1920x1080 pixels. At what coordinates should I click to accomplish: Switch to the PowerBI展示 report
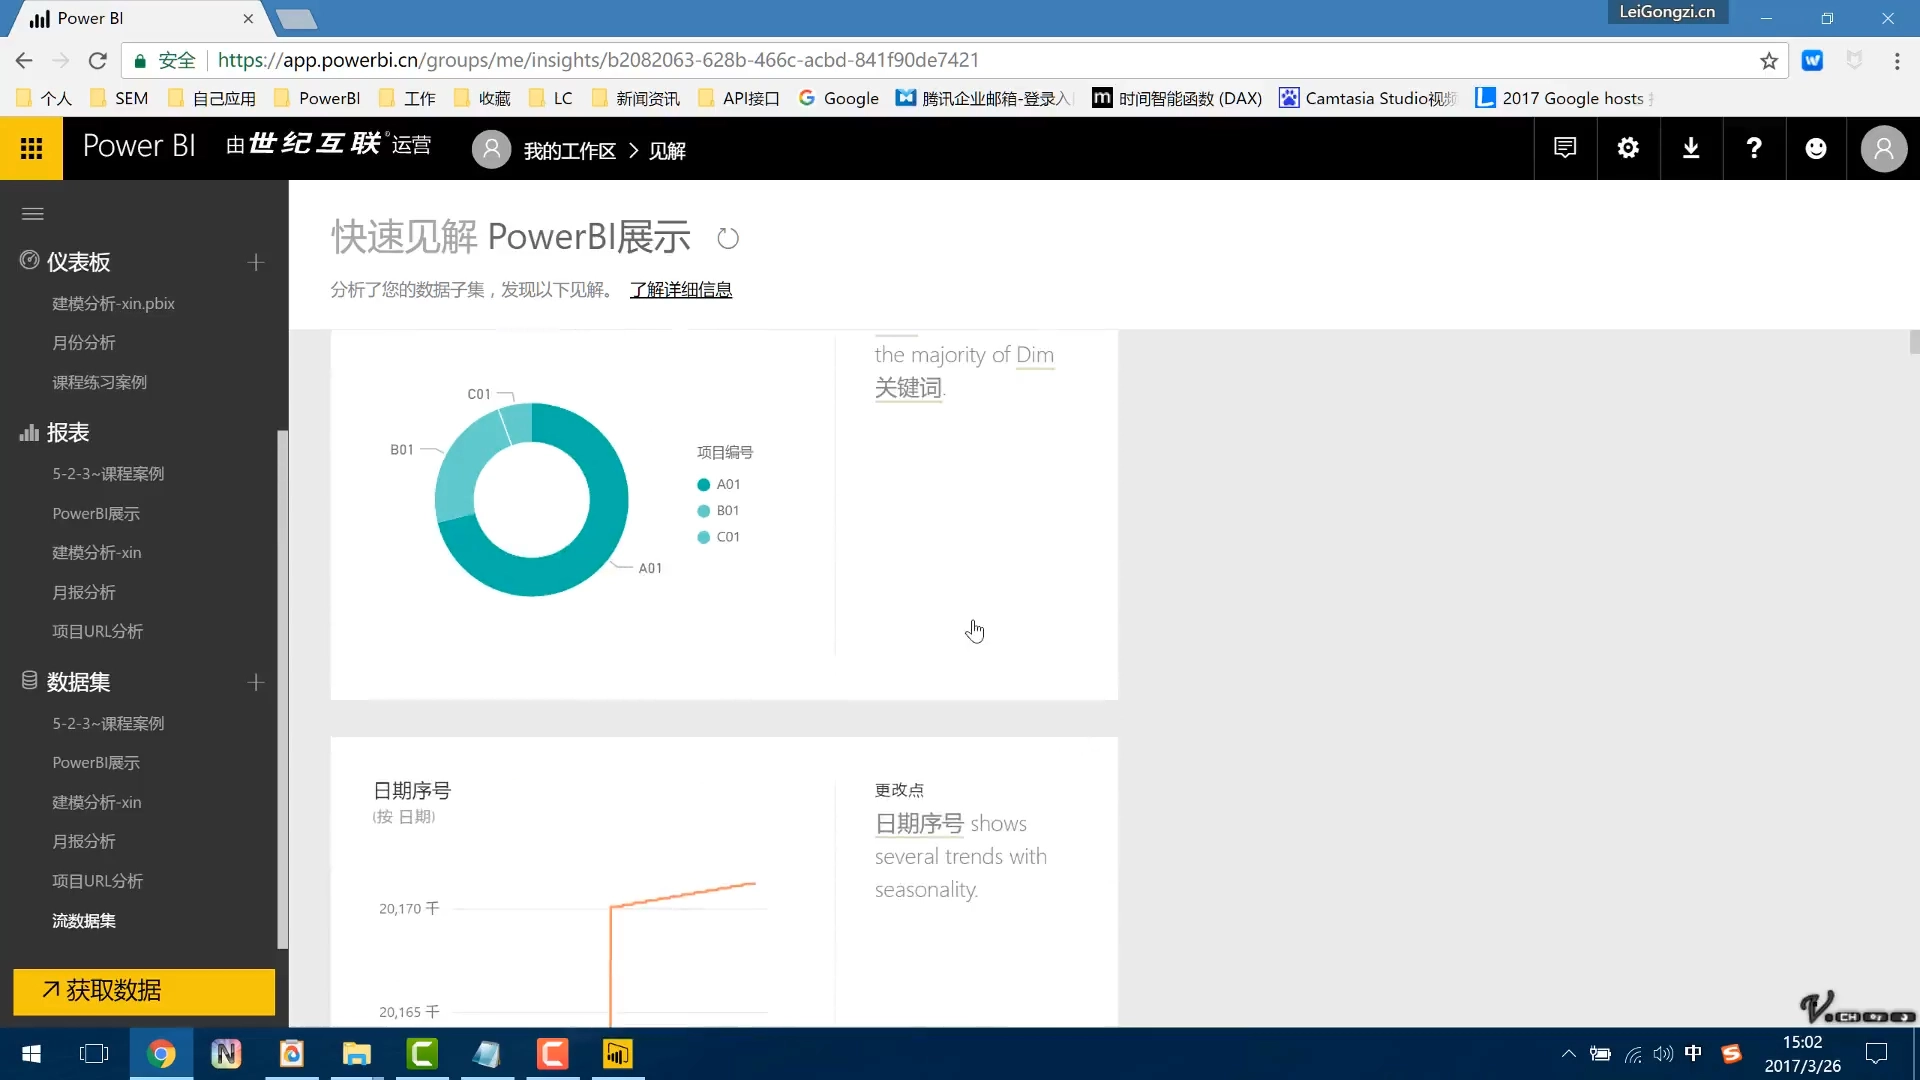[95, 513]
